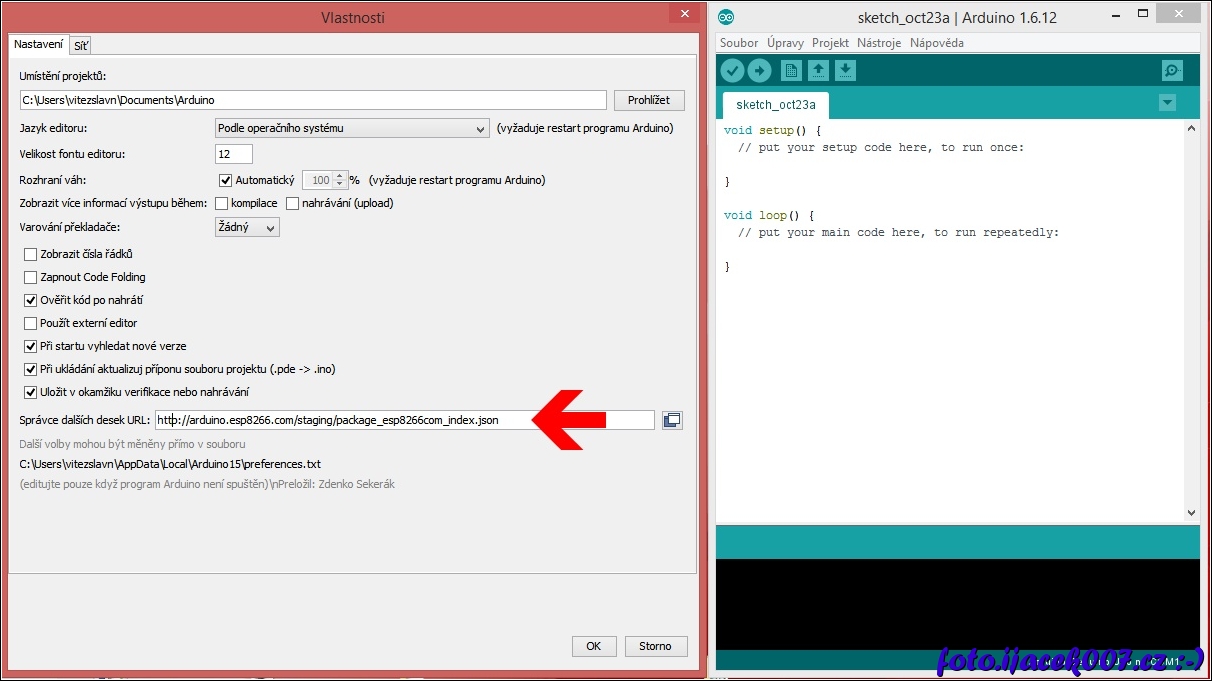Click the 'Prohlížet' browse button
The width and height of the screenshot is (1212, 681).
click(x=649, y=100)
